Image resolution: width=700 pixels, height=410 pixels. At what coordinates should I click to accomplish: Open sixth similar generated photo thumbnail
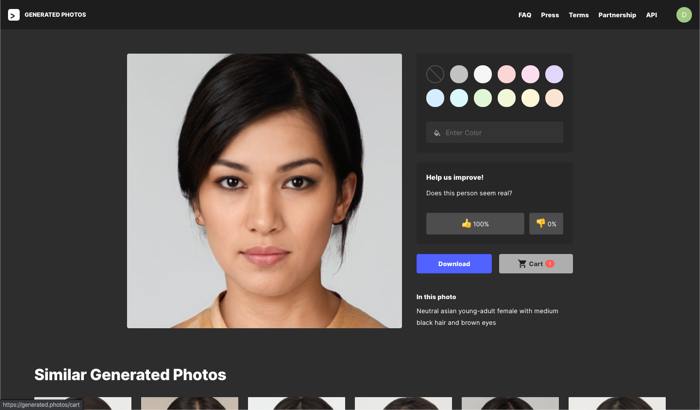[617, 403]
